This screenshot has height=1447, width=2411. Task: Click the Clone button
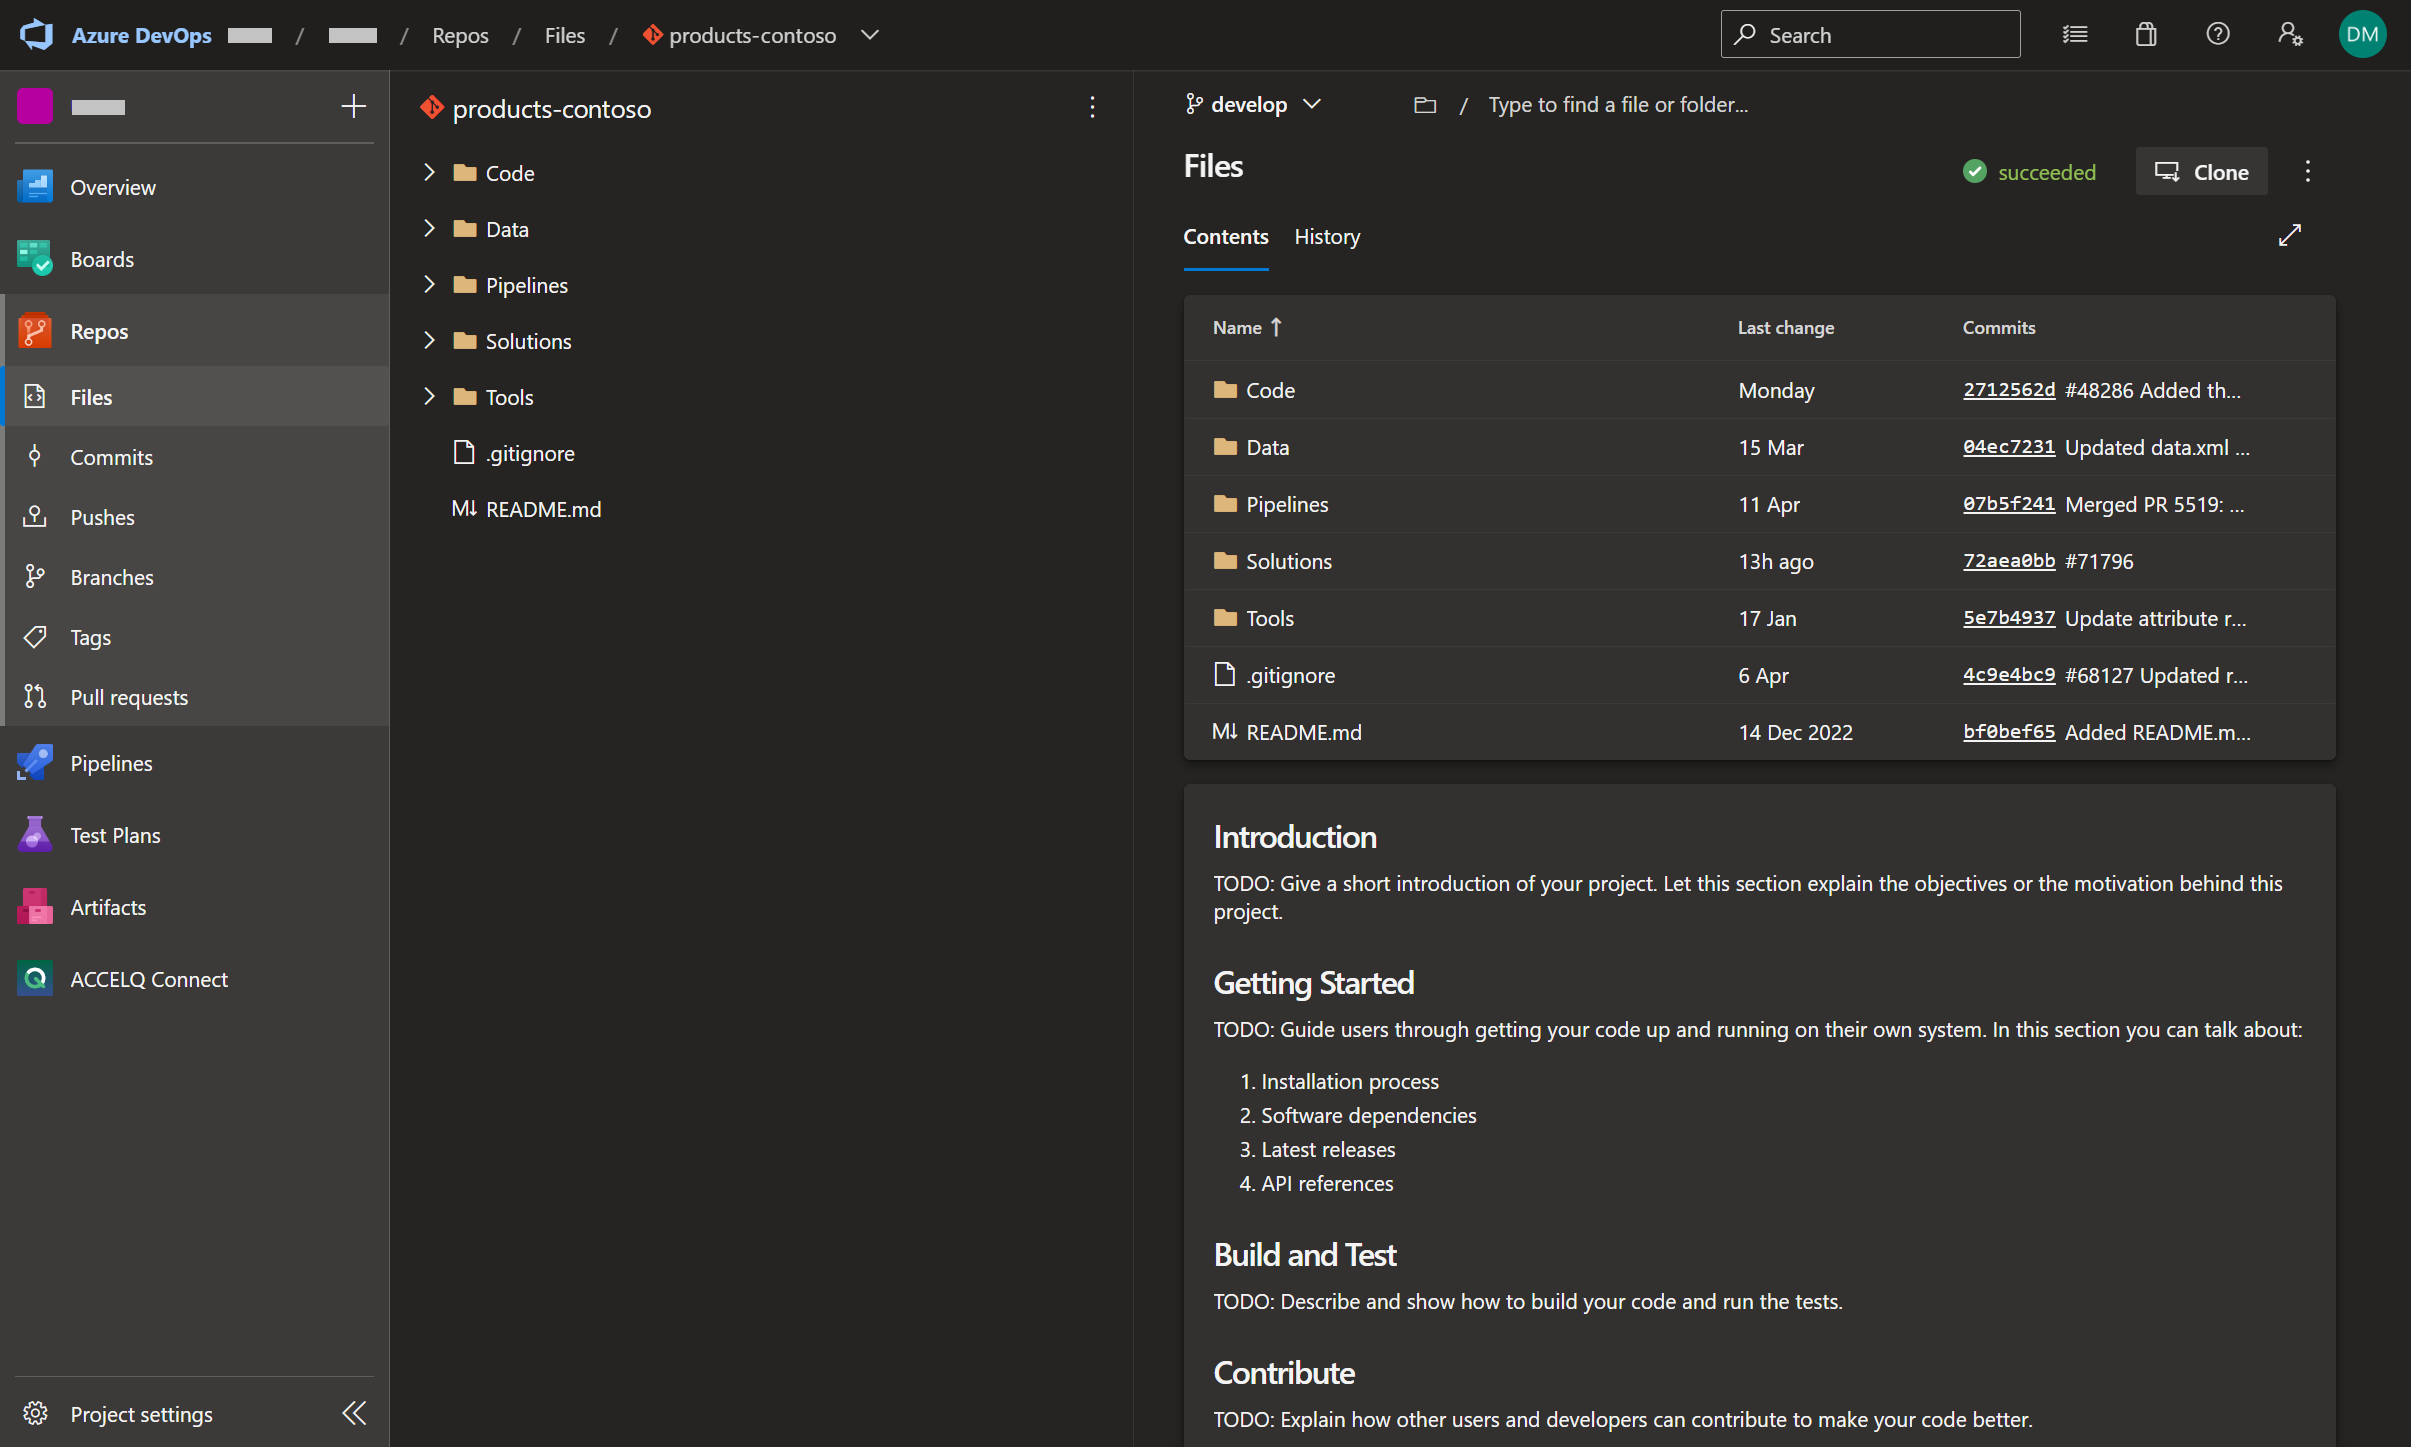point(2201,172)
